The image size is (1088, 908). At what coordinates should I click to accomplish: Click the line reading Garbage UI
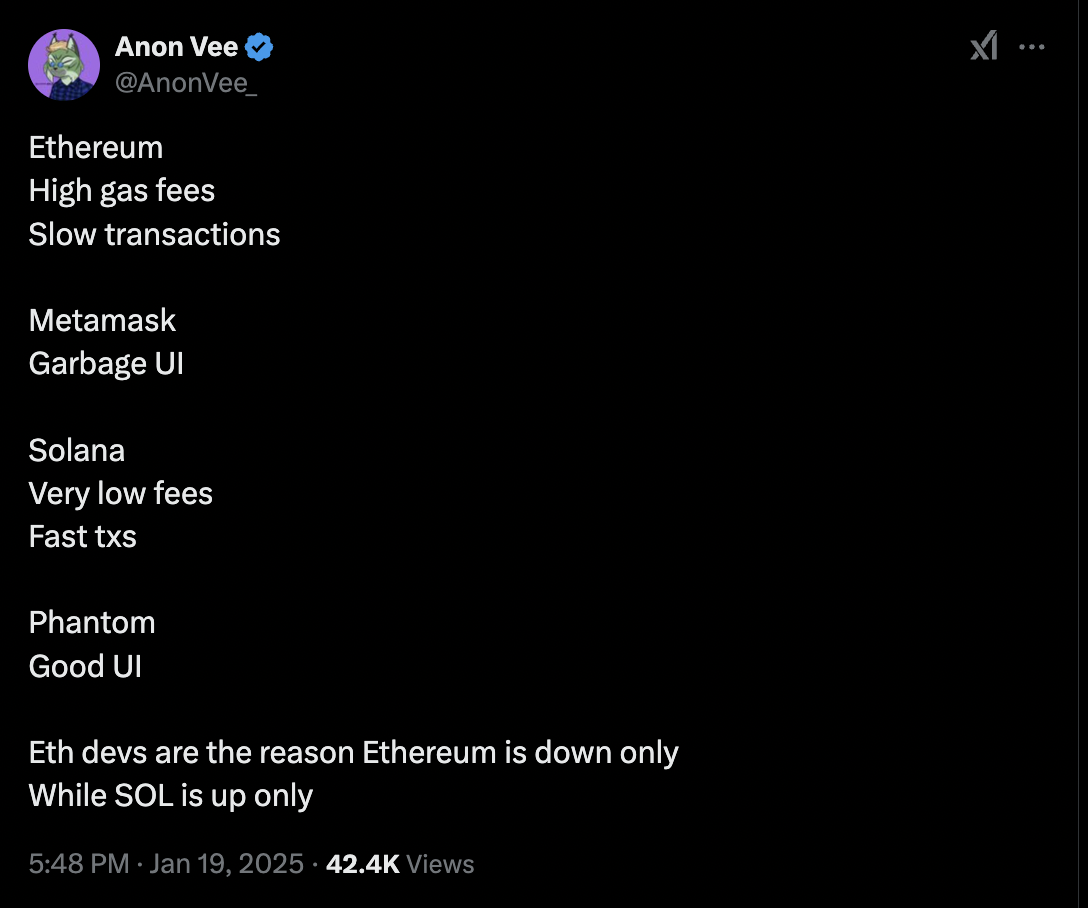(105, 363)
